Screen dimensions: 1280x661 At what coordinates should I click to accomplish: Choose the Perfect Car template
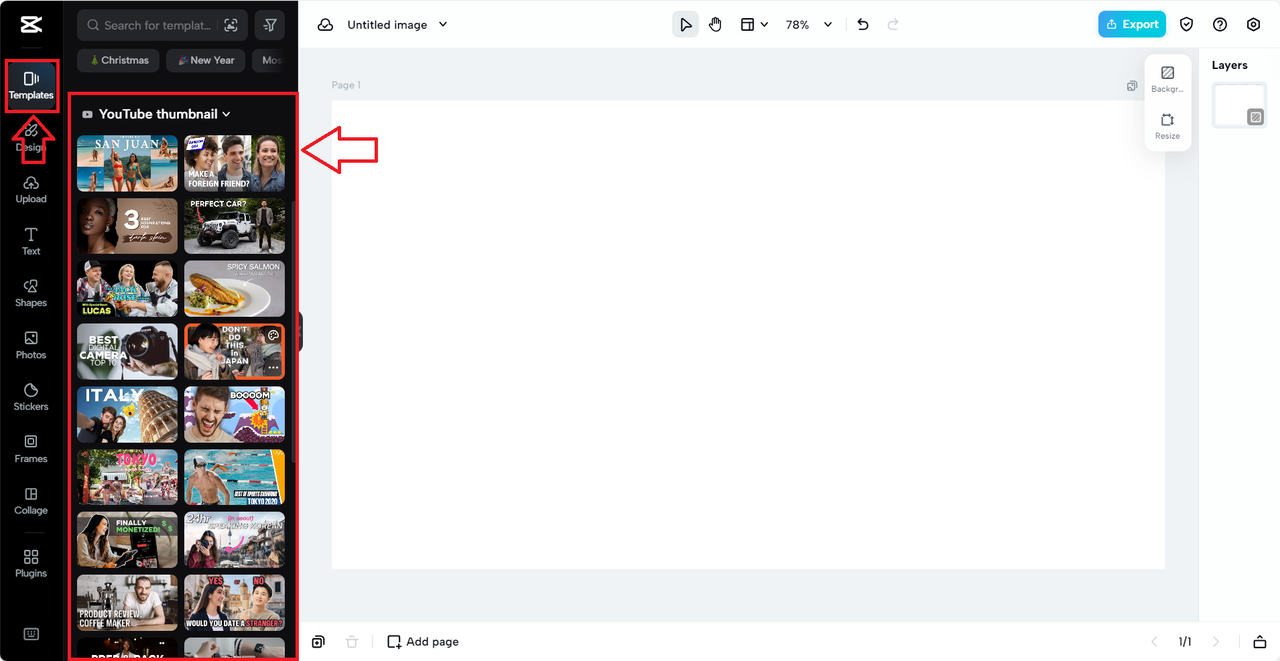234,226
